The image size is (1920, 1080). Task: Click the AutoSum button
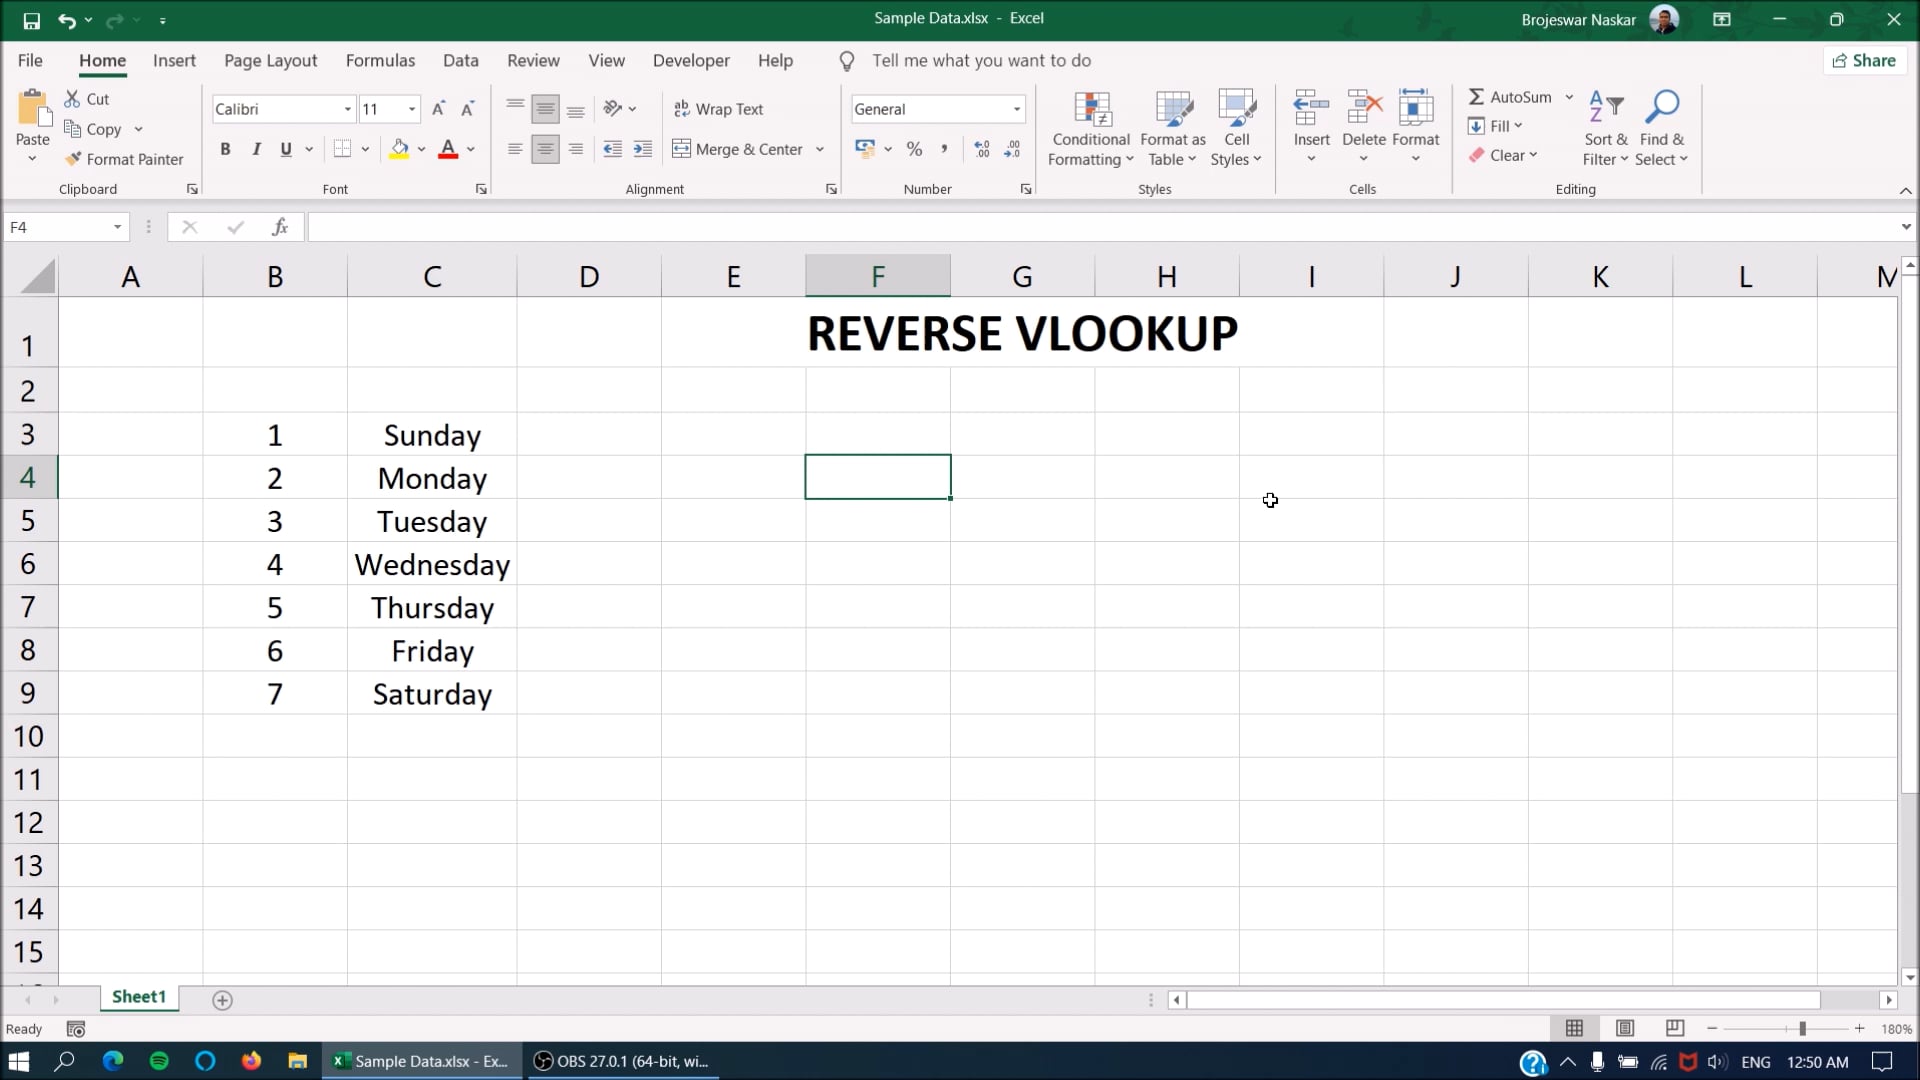click(x=1510, y=97)
